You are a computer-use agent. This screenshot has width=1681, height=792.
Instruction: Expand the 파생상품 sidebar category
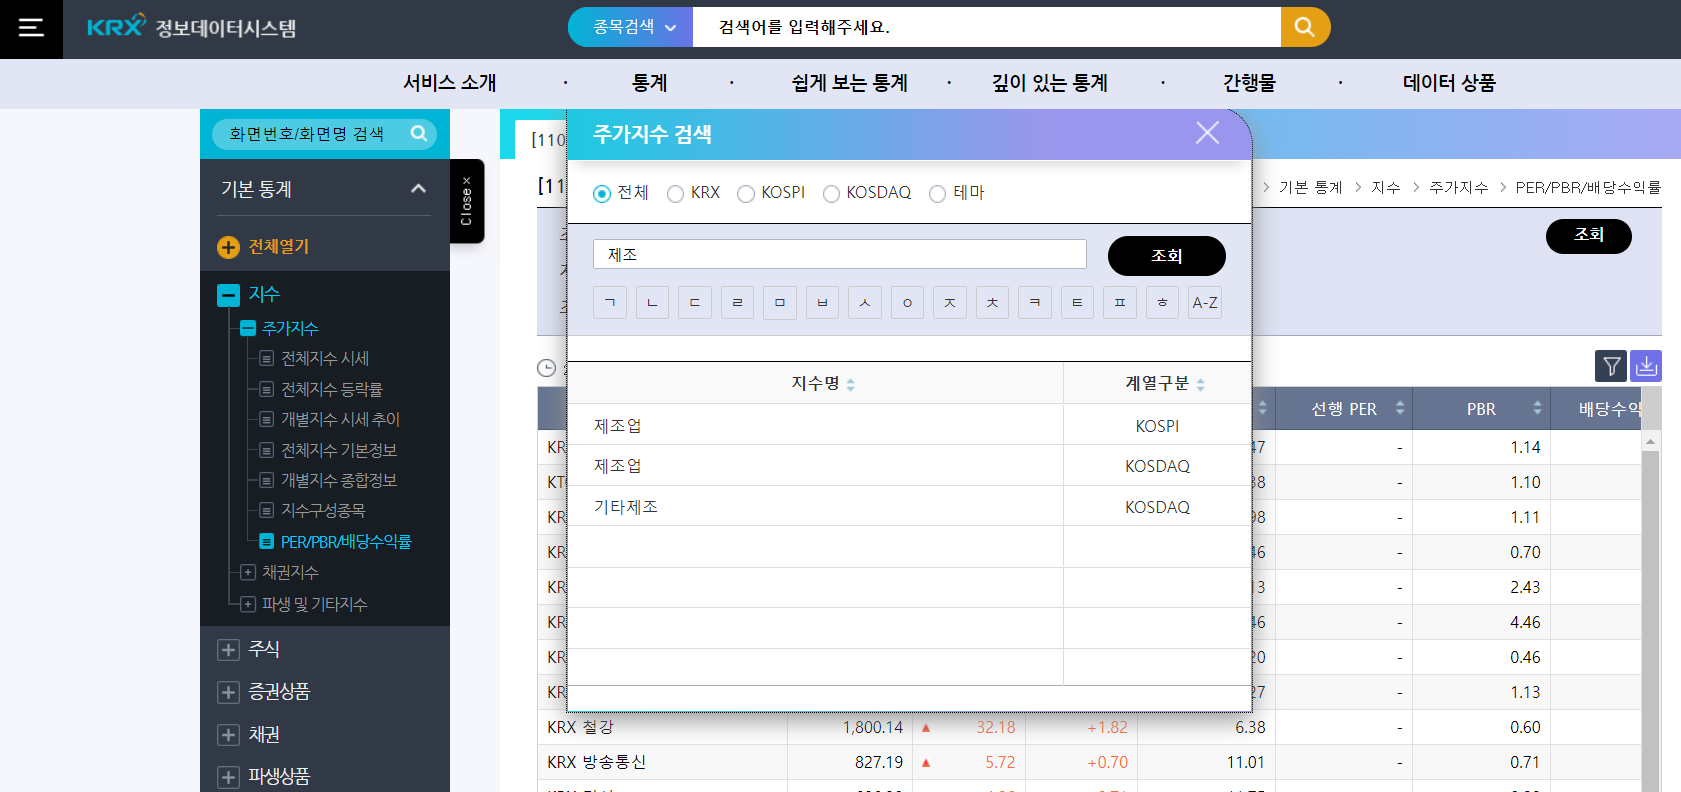tap(228, 777)
